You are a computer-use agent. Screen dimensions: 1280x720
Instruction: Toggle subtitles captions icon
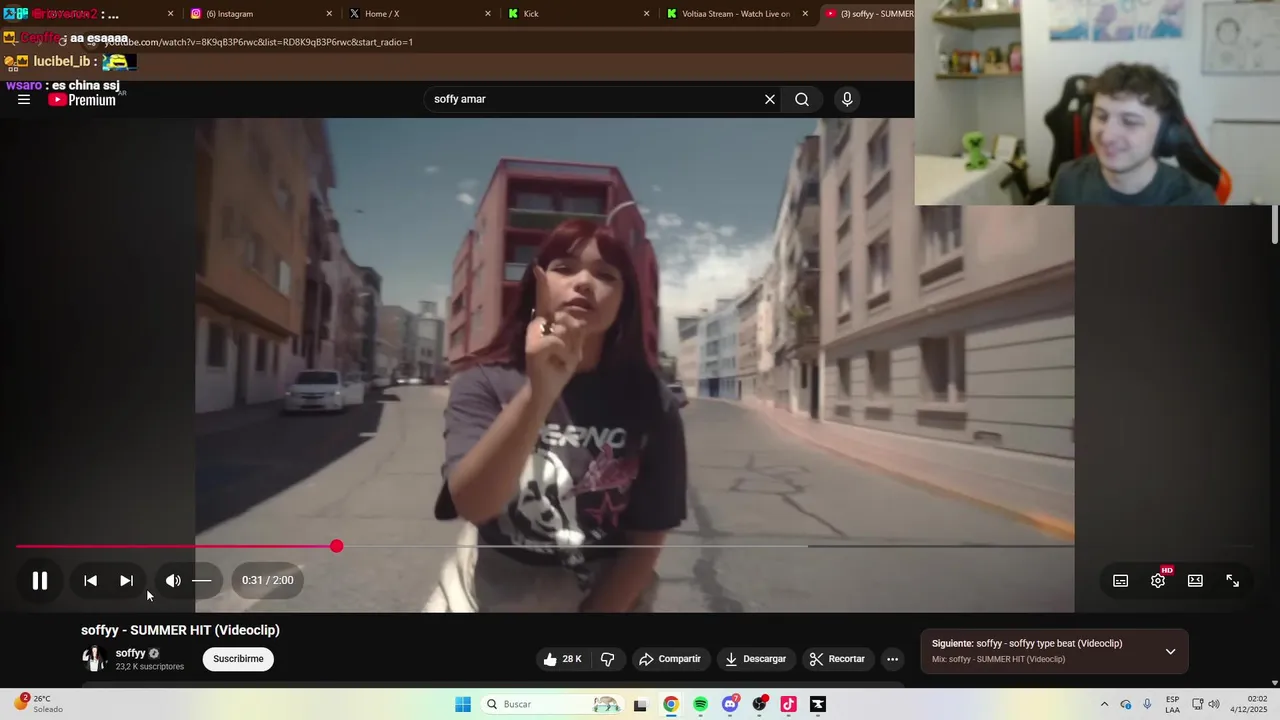click(1121, 581)
